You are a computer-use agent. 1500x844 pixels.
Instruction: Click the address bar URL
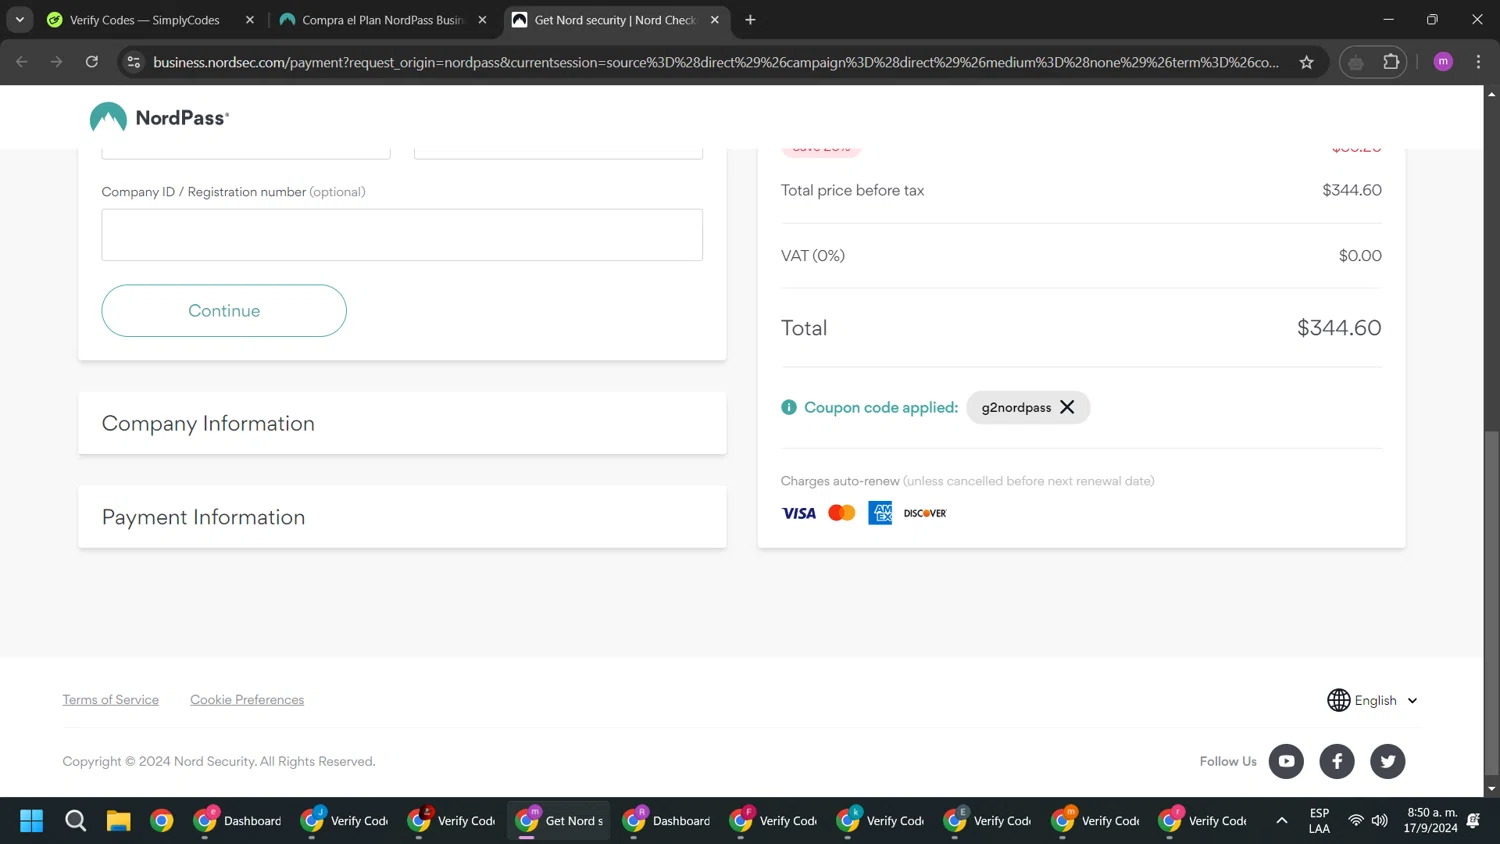point(716,62)
